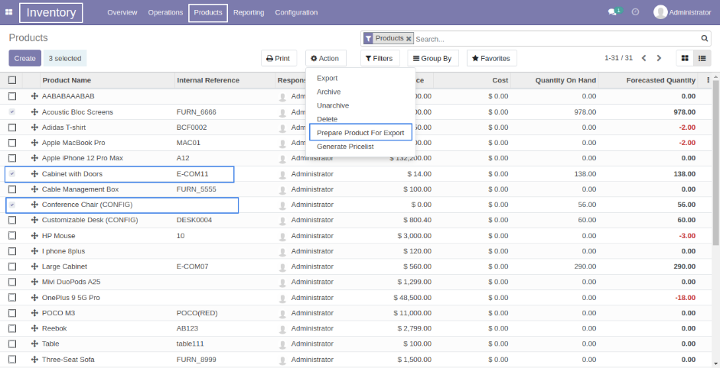Click the Create button
This screenshot has width=720, height=368.
pos(25,58)
